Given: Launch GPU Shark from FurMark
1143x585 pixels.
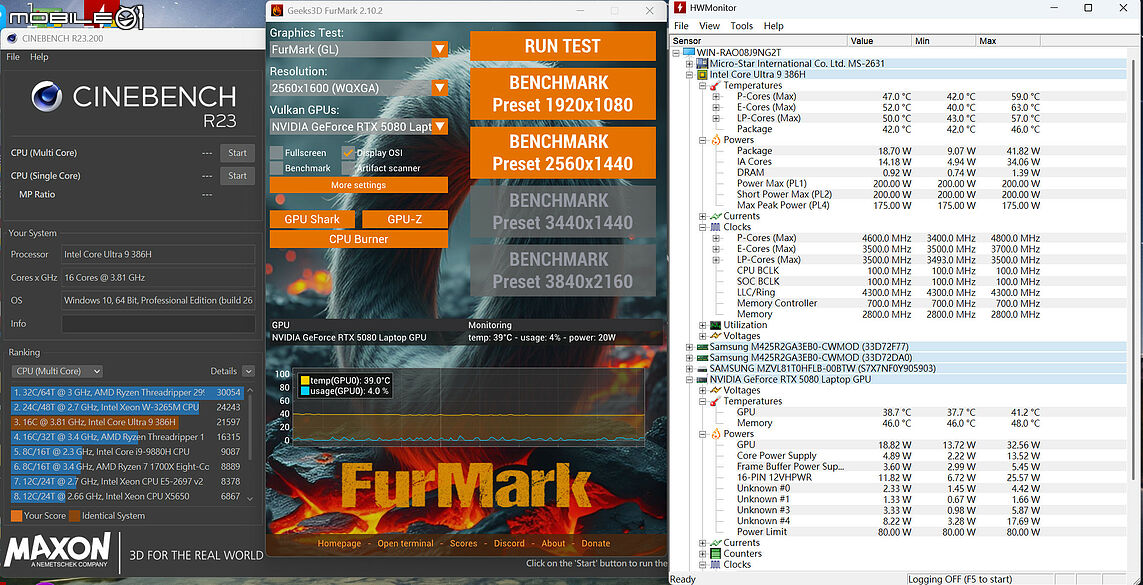Looking at the screenshot, I should coord(313,219).
